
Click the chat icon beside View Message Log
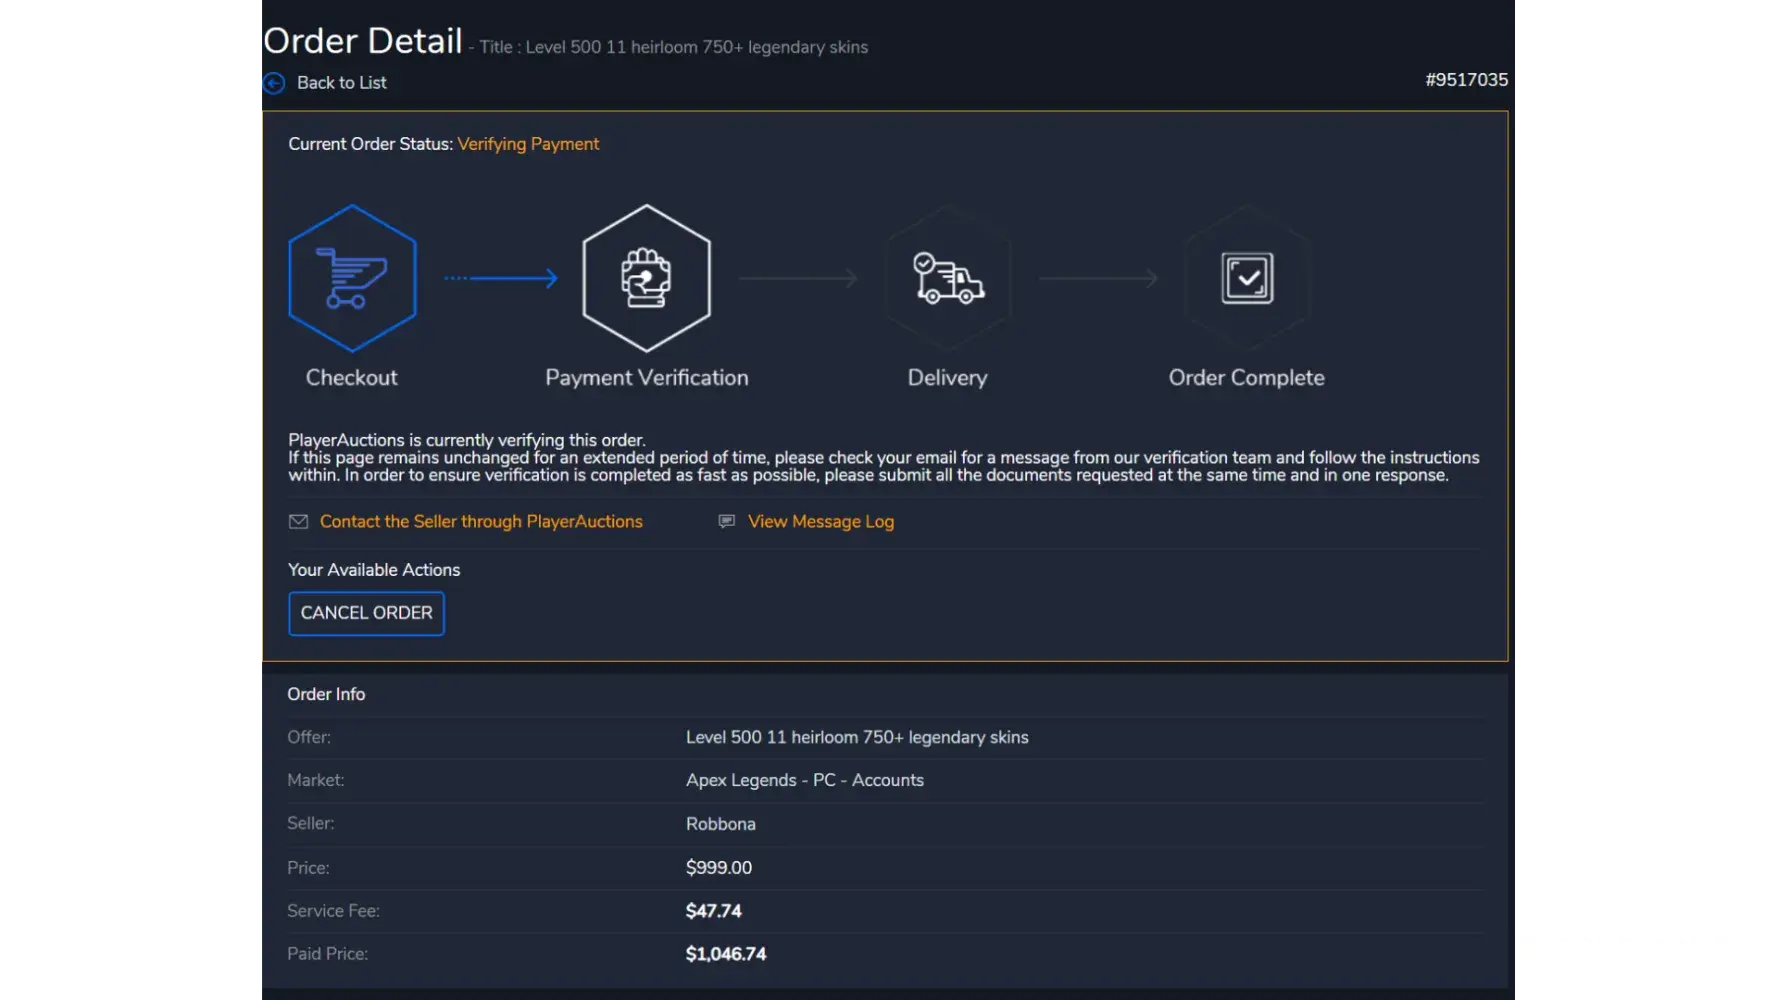[x=727, y=521]
